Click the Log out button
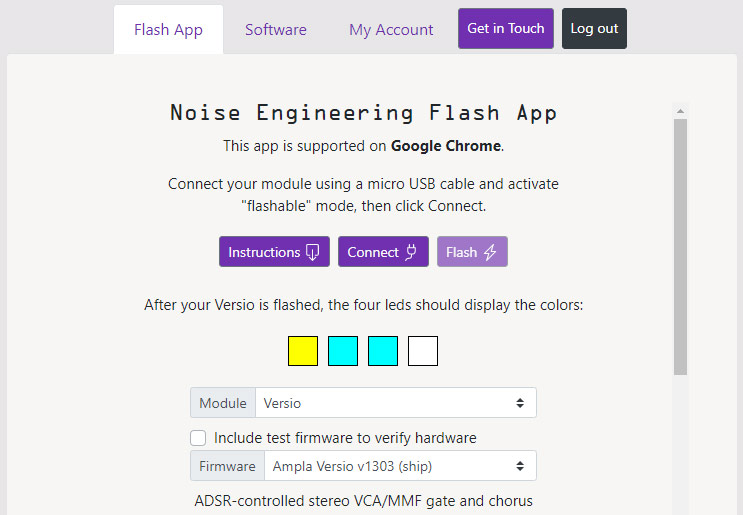 tap(594, 29)
